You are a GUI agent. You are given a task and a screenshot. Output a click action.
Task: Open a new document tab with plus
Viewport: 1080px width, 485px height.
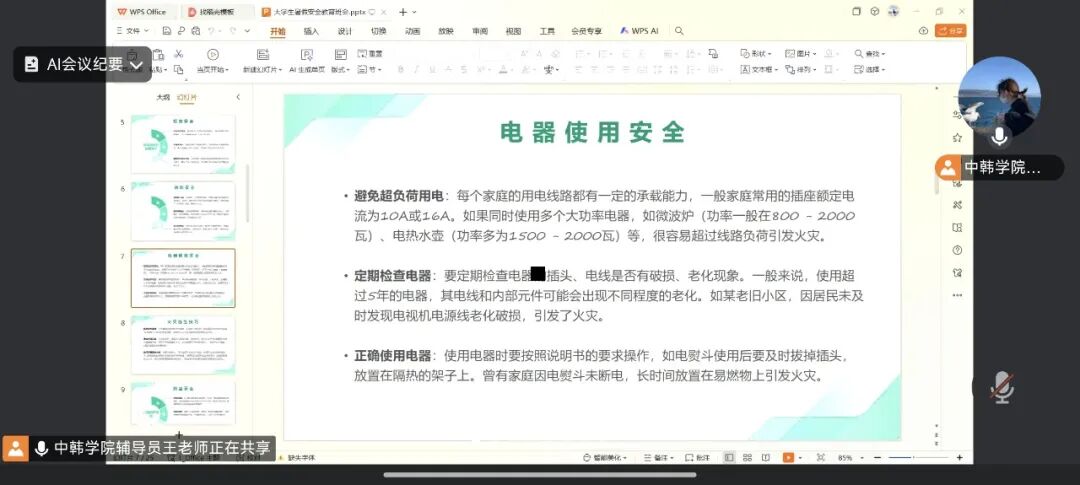403,12
